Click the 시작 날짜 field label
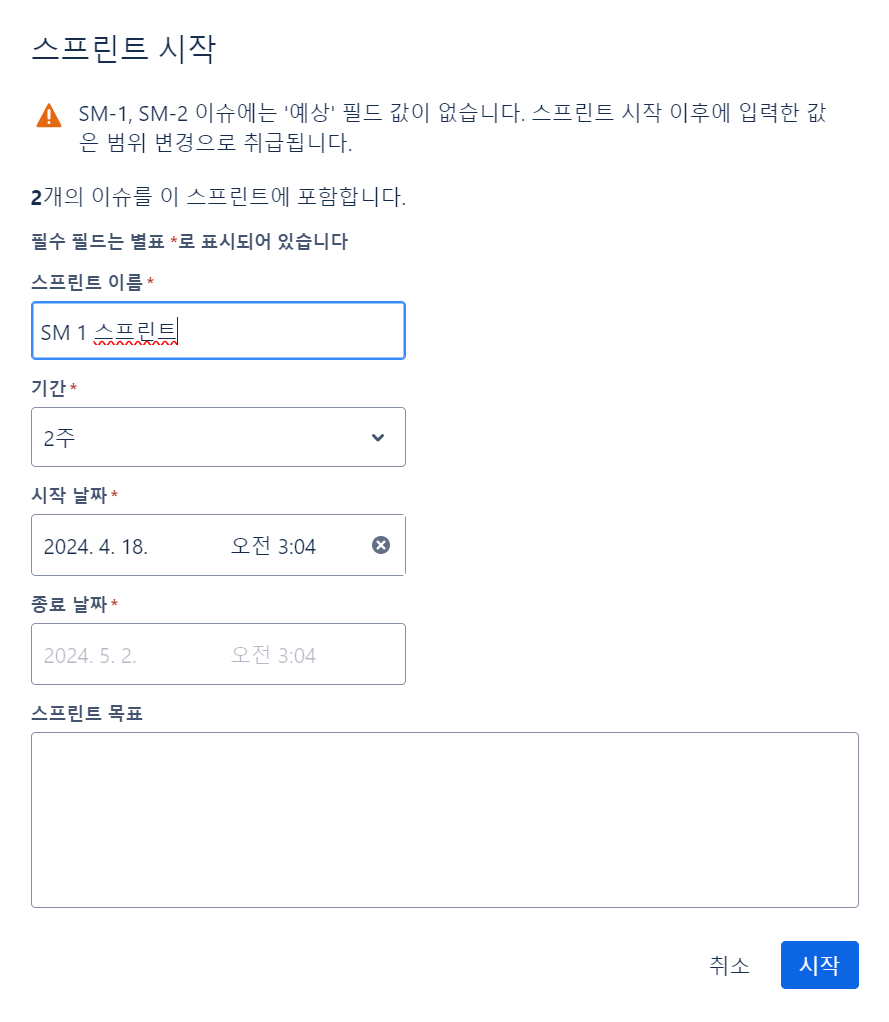889x1022 pixels. (69, 495)
